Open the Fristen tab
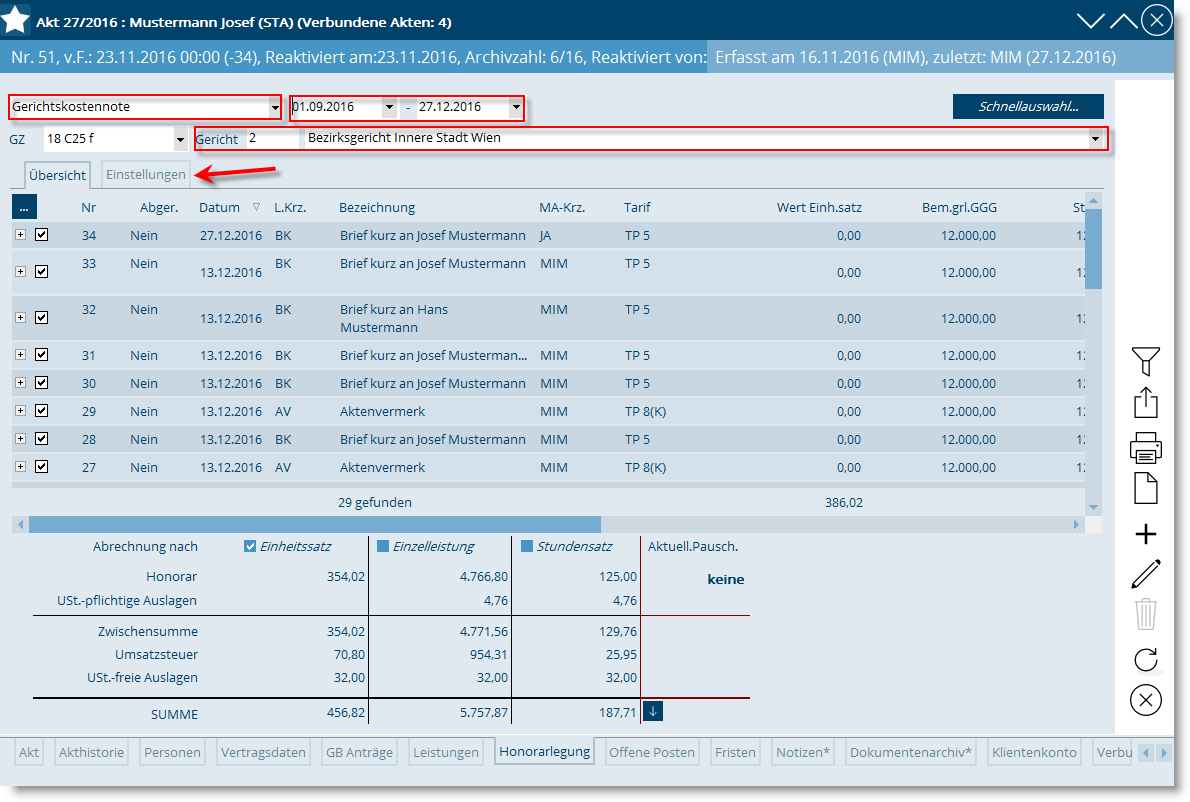Image resolution: width=1190 pixels, height=802 pixels. (735, 753)
